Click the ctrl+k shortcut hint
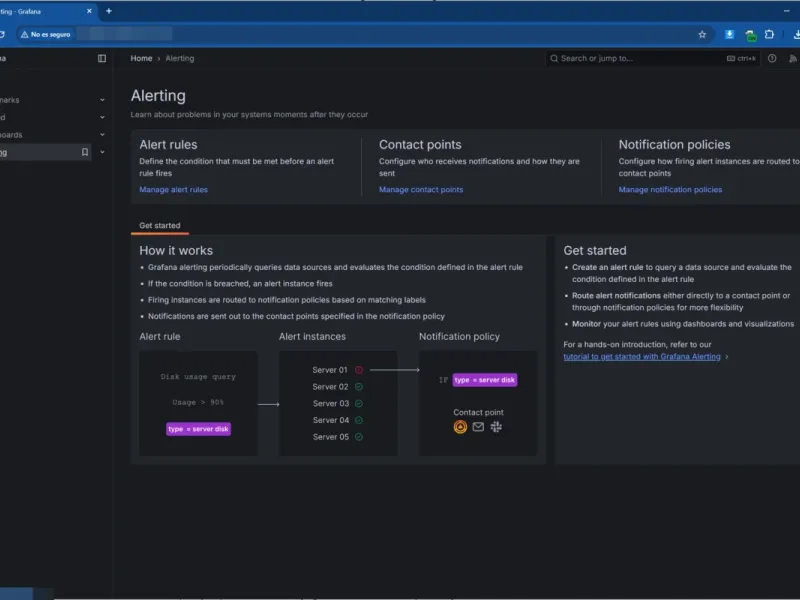 (x=741, y=58)
